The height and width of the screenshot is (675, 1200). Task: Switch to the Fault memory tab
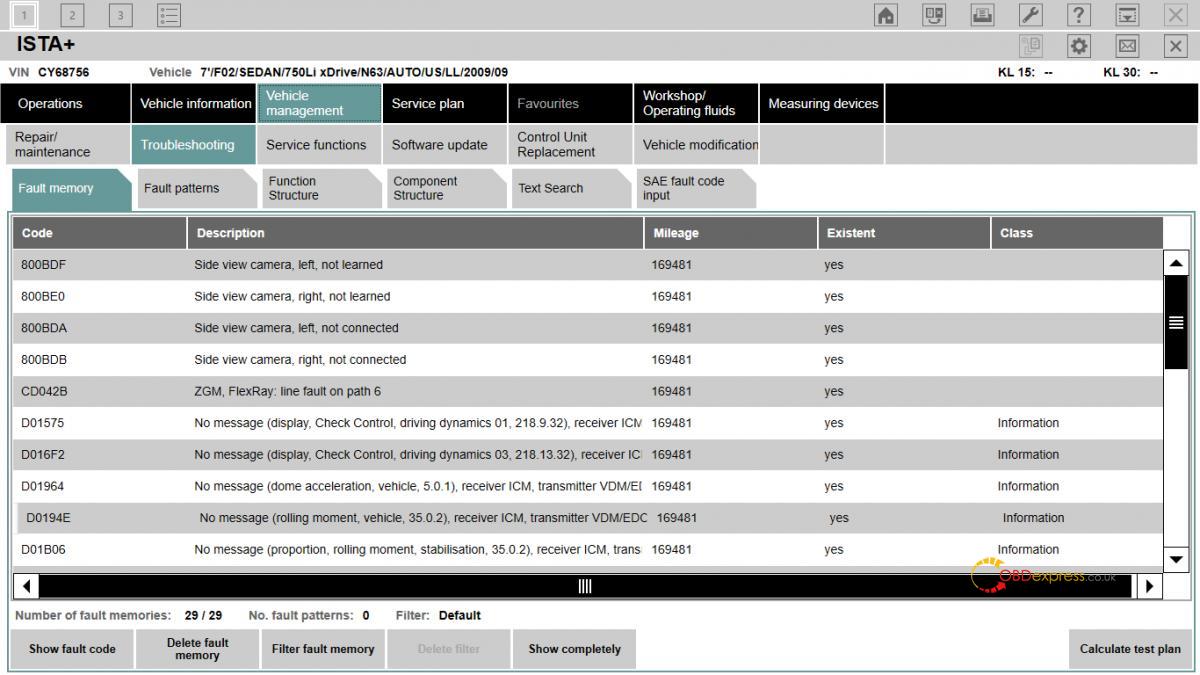click(70, 189)
